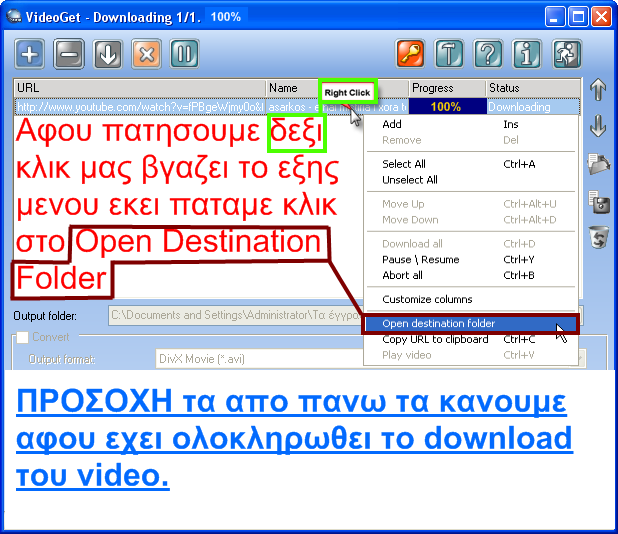Click the 100% progress bar cell
Viewport: 618px width, 534px height.
(447, 107)
